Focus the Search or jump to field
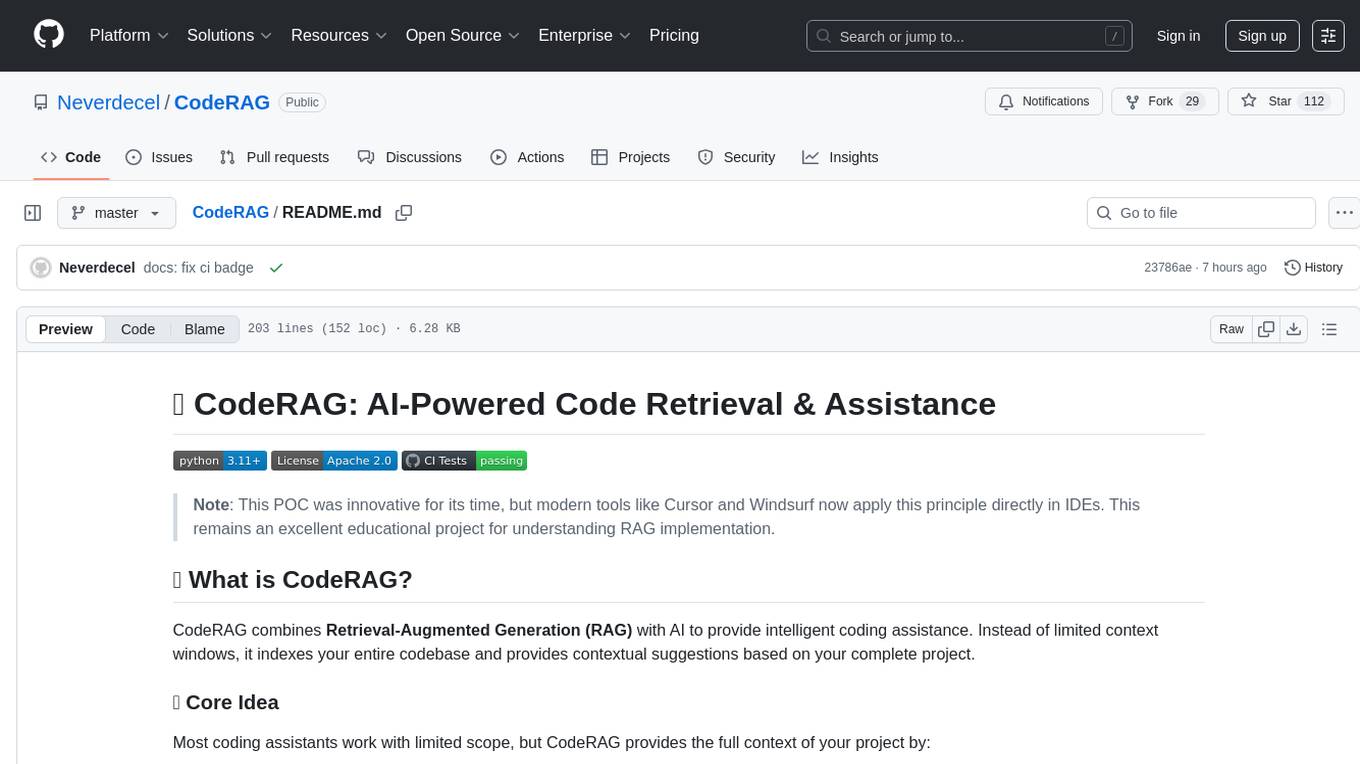This screenshot has height=764, width=1360. (x=969, y=36)
